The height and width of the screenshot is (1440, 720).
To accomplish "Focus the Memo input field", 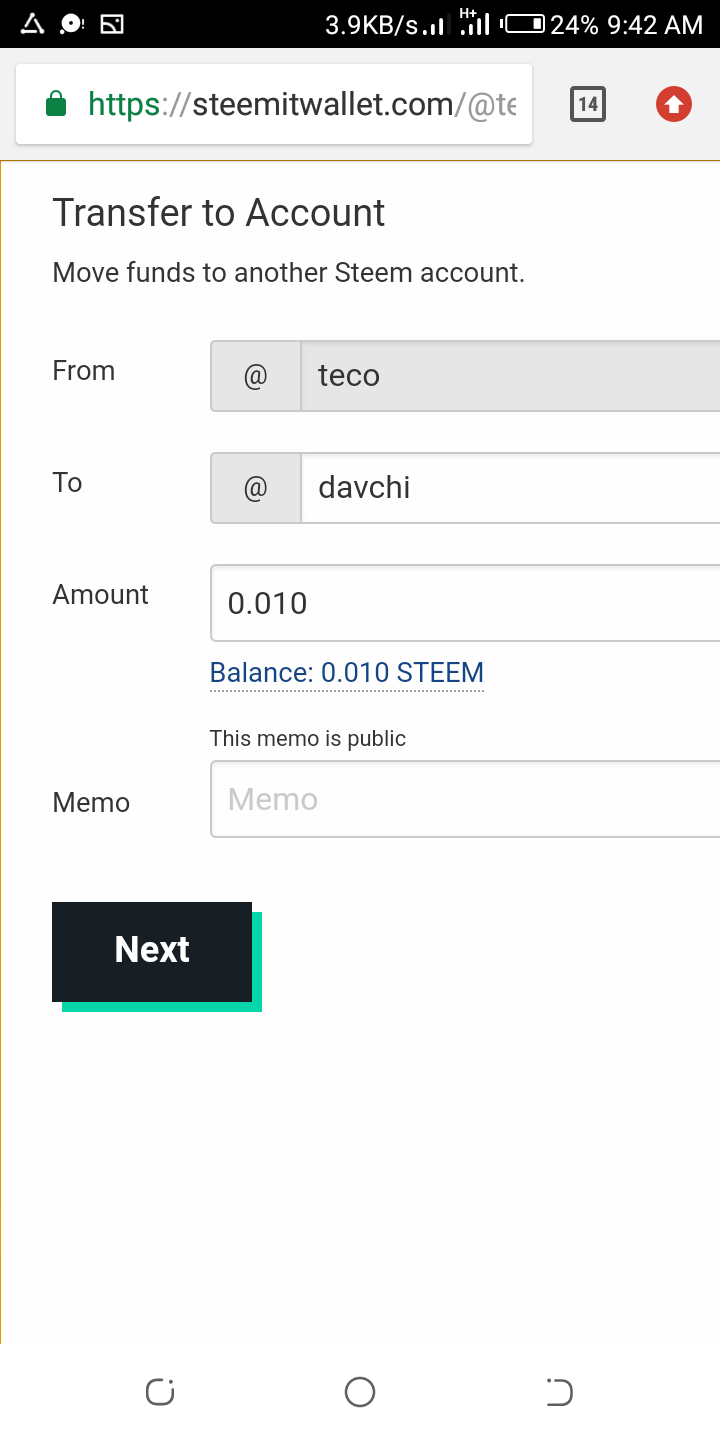I will point(465,799).
